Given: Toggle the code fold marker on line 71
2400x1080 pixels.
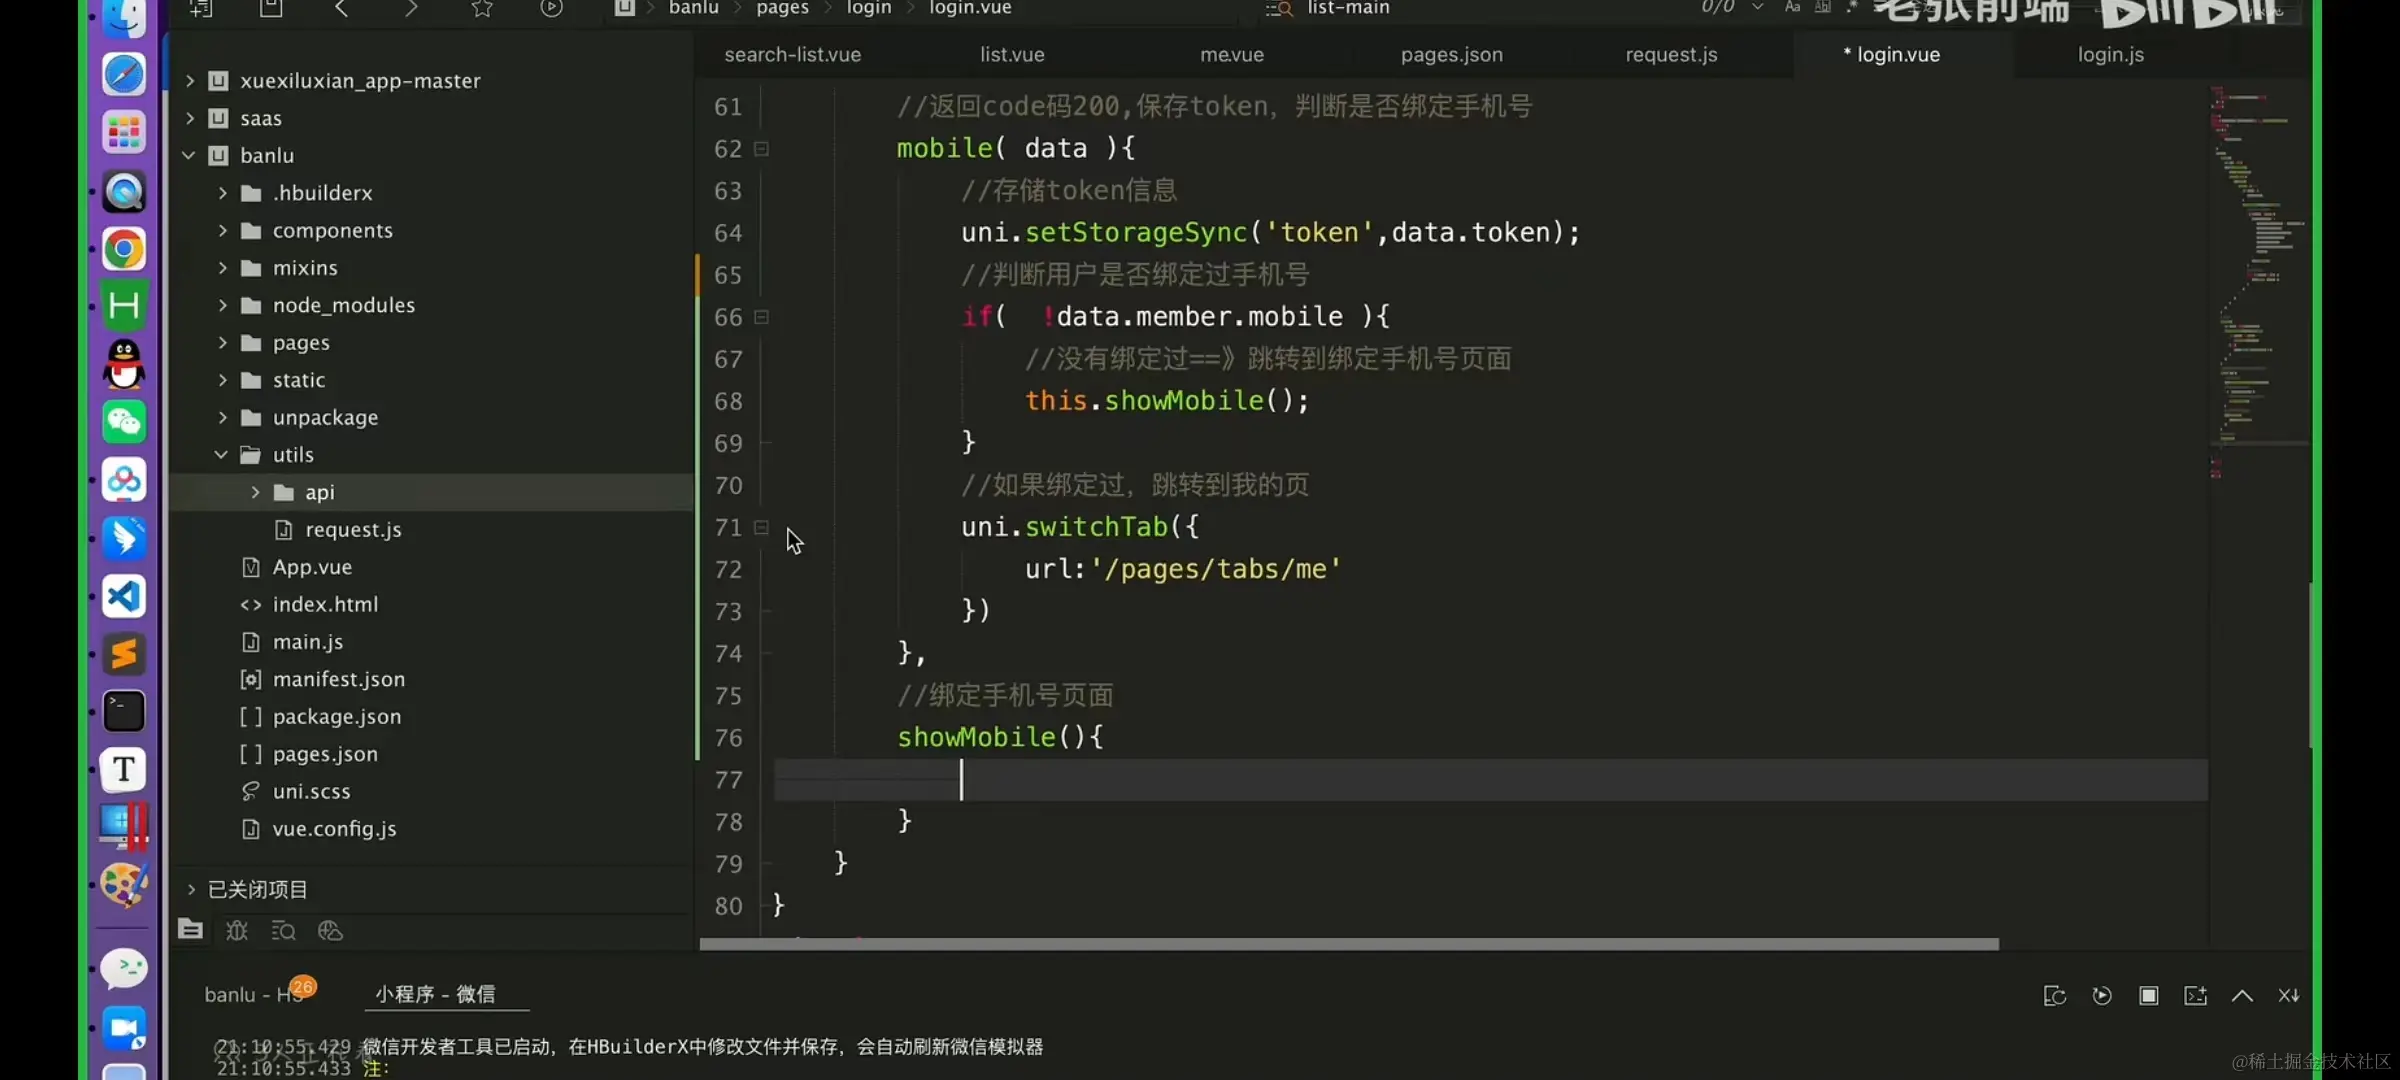Looking at the screenshot, I should 761,527.
